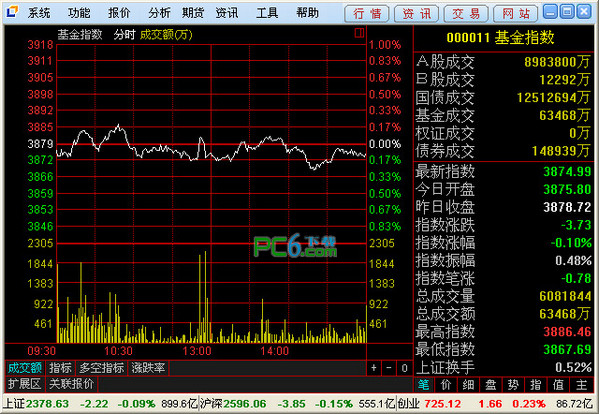Select the 笔 tab in bottom right panel
Viewport: 599px width, 414px height.
coord(424,385)
